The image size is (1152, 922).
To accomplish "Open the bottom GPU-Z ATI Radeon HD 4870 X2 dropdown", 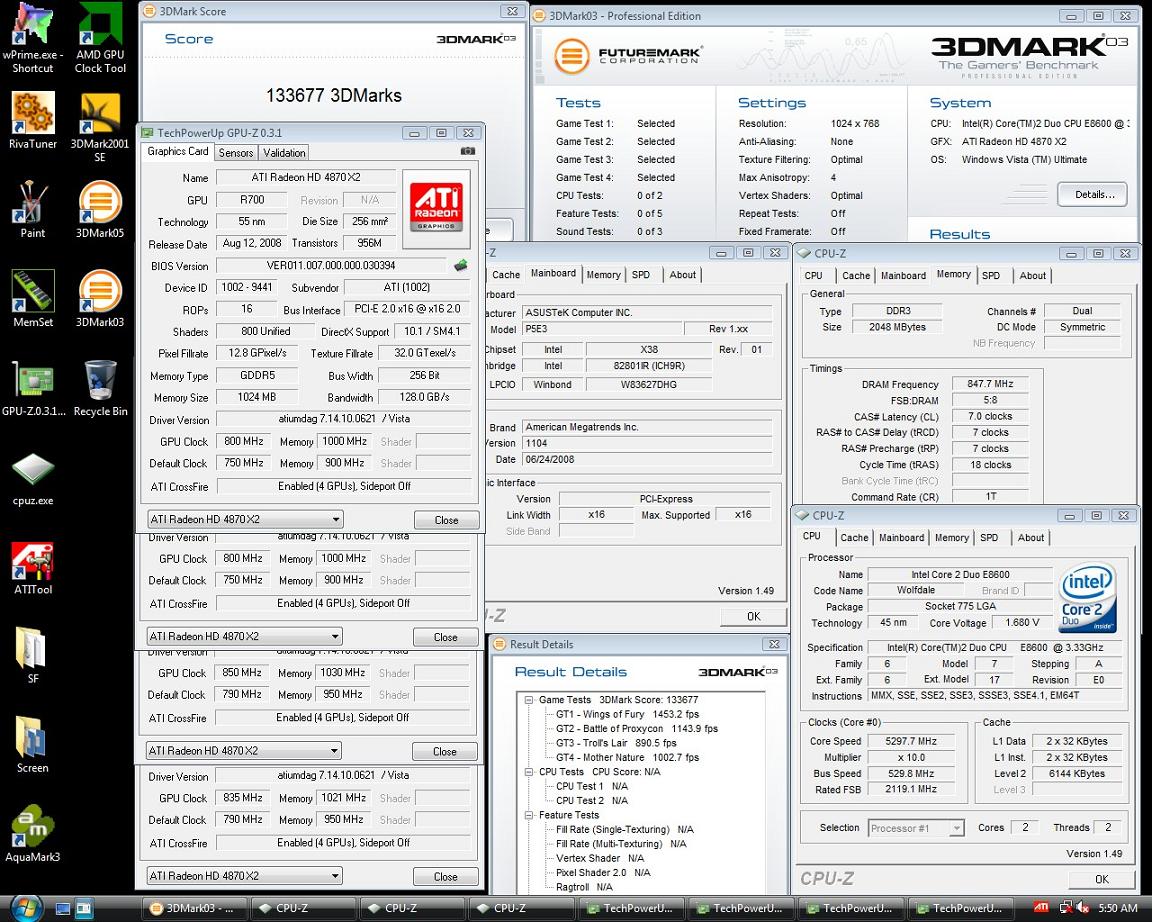I will (244, 876).
